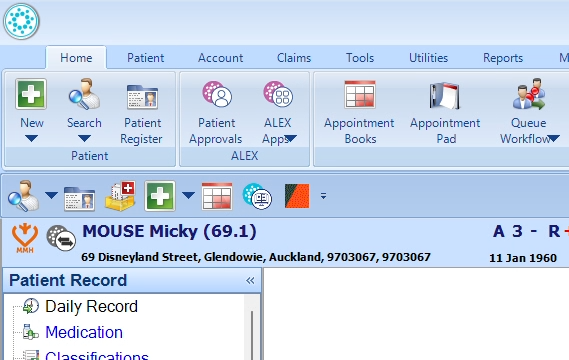Viewport: 569px width, 360px height.
Task: Click the orange MMH patient portal icon
Action: (x=25, y=238)
